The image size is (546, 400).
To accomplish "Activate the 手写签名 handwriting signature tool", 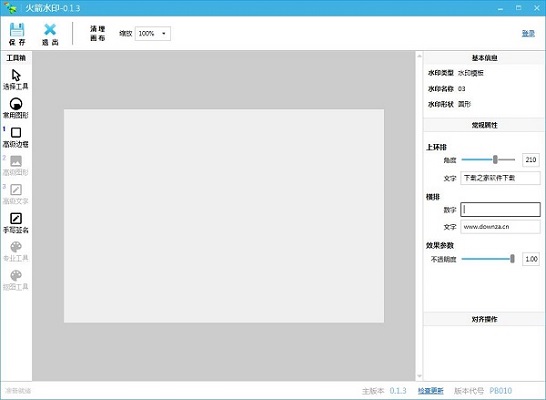I will (16, 218).
